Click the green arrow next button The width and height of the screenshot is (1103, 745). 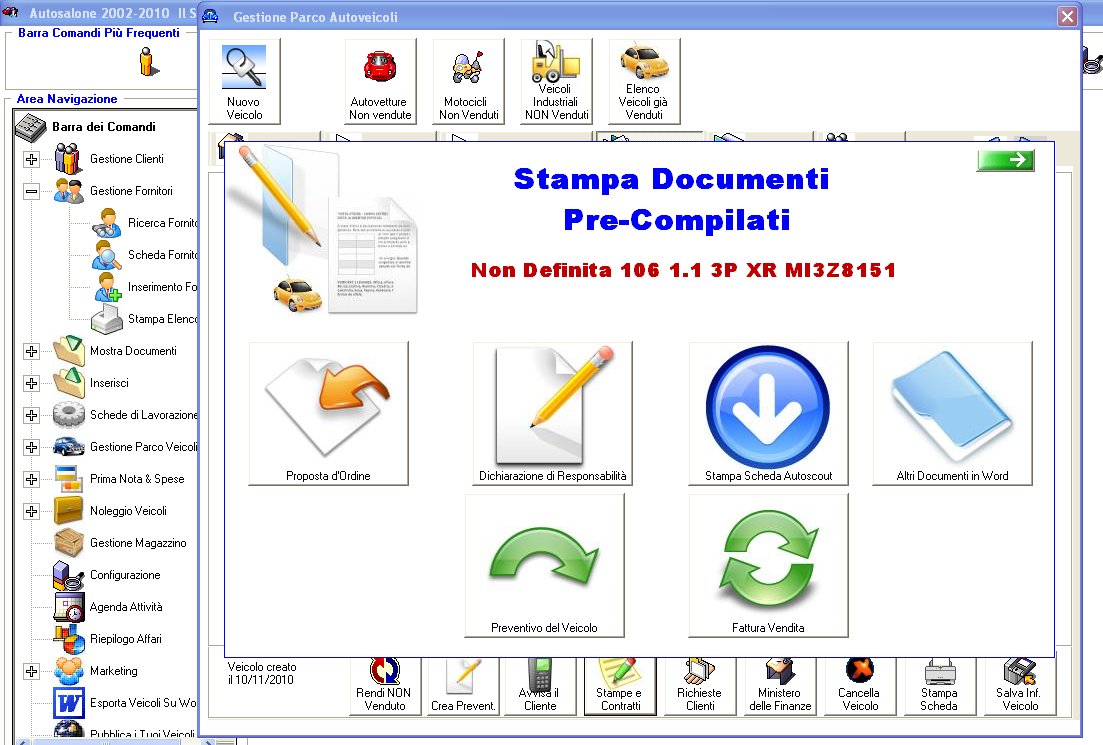(x=1006, y=160)
